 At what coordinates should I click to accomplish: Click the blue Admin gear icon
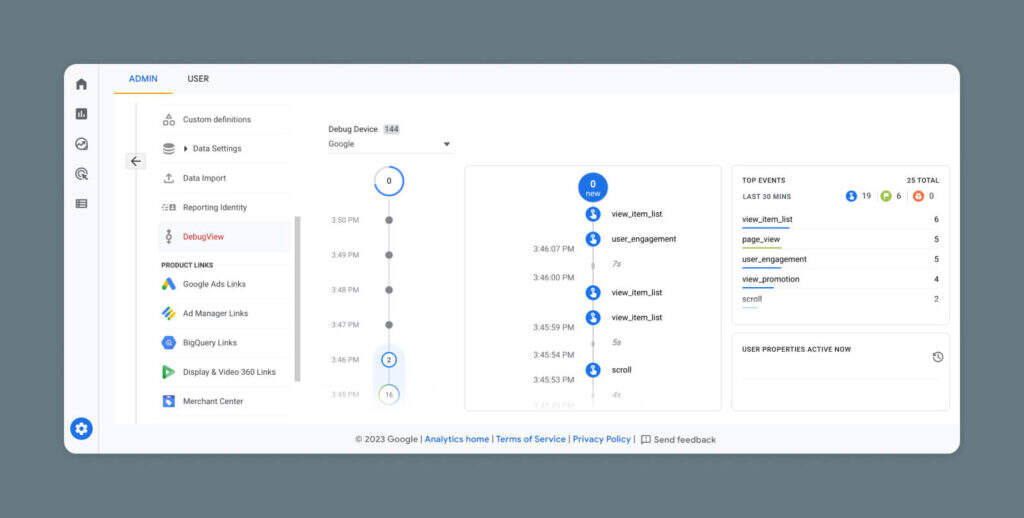point(81,429)
